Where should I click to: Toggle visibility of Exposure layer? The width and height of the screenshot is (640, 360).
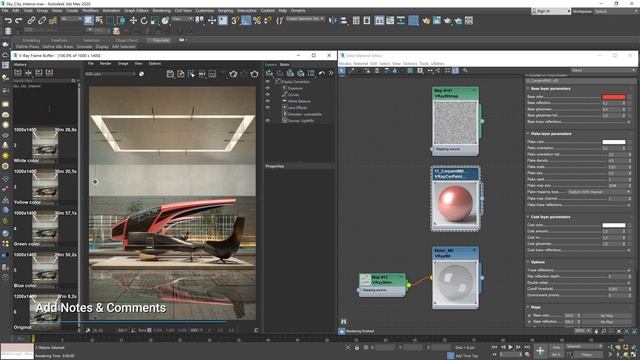pos(268,88)
